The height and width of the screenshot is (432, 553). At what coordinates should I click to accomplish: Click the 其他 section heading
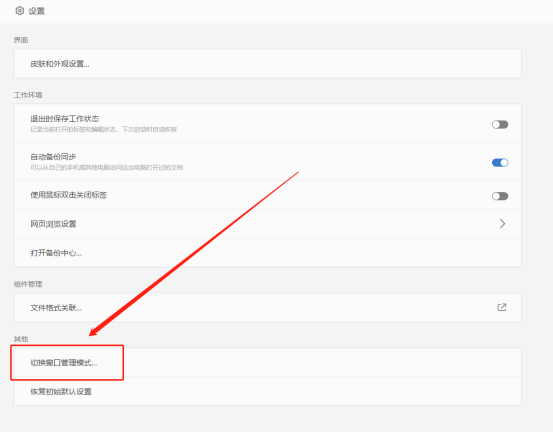pyautogui.click(x=21, y=339)
